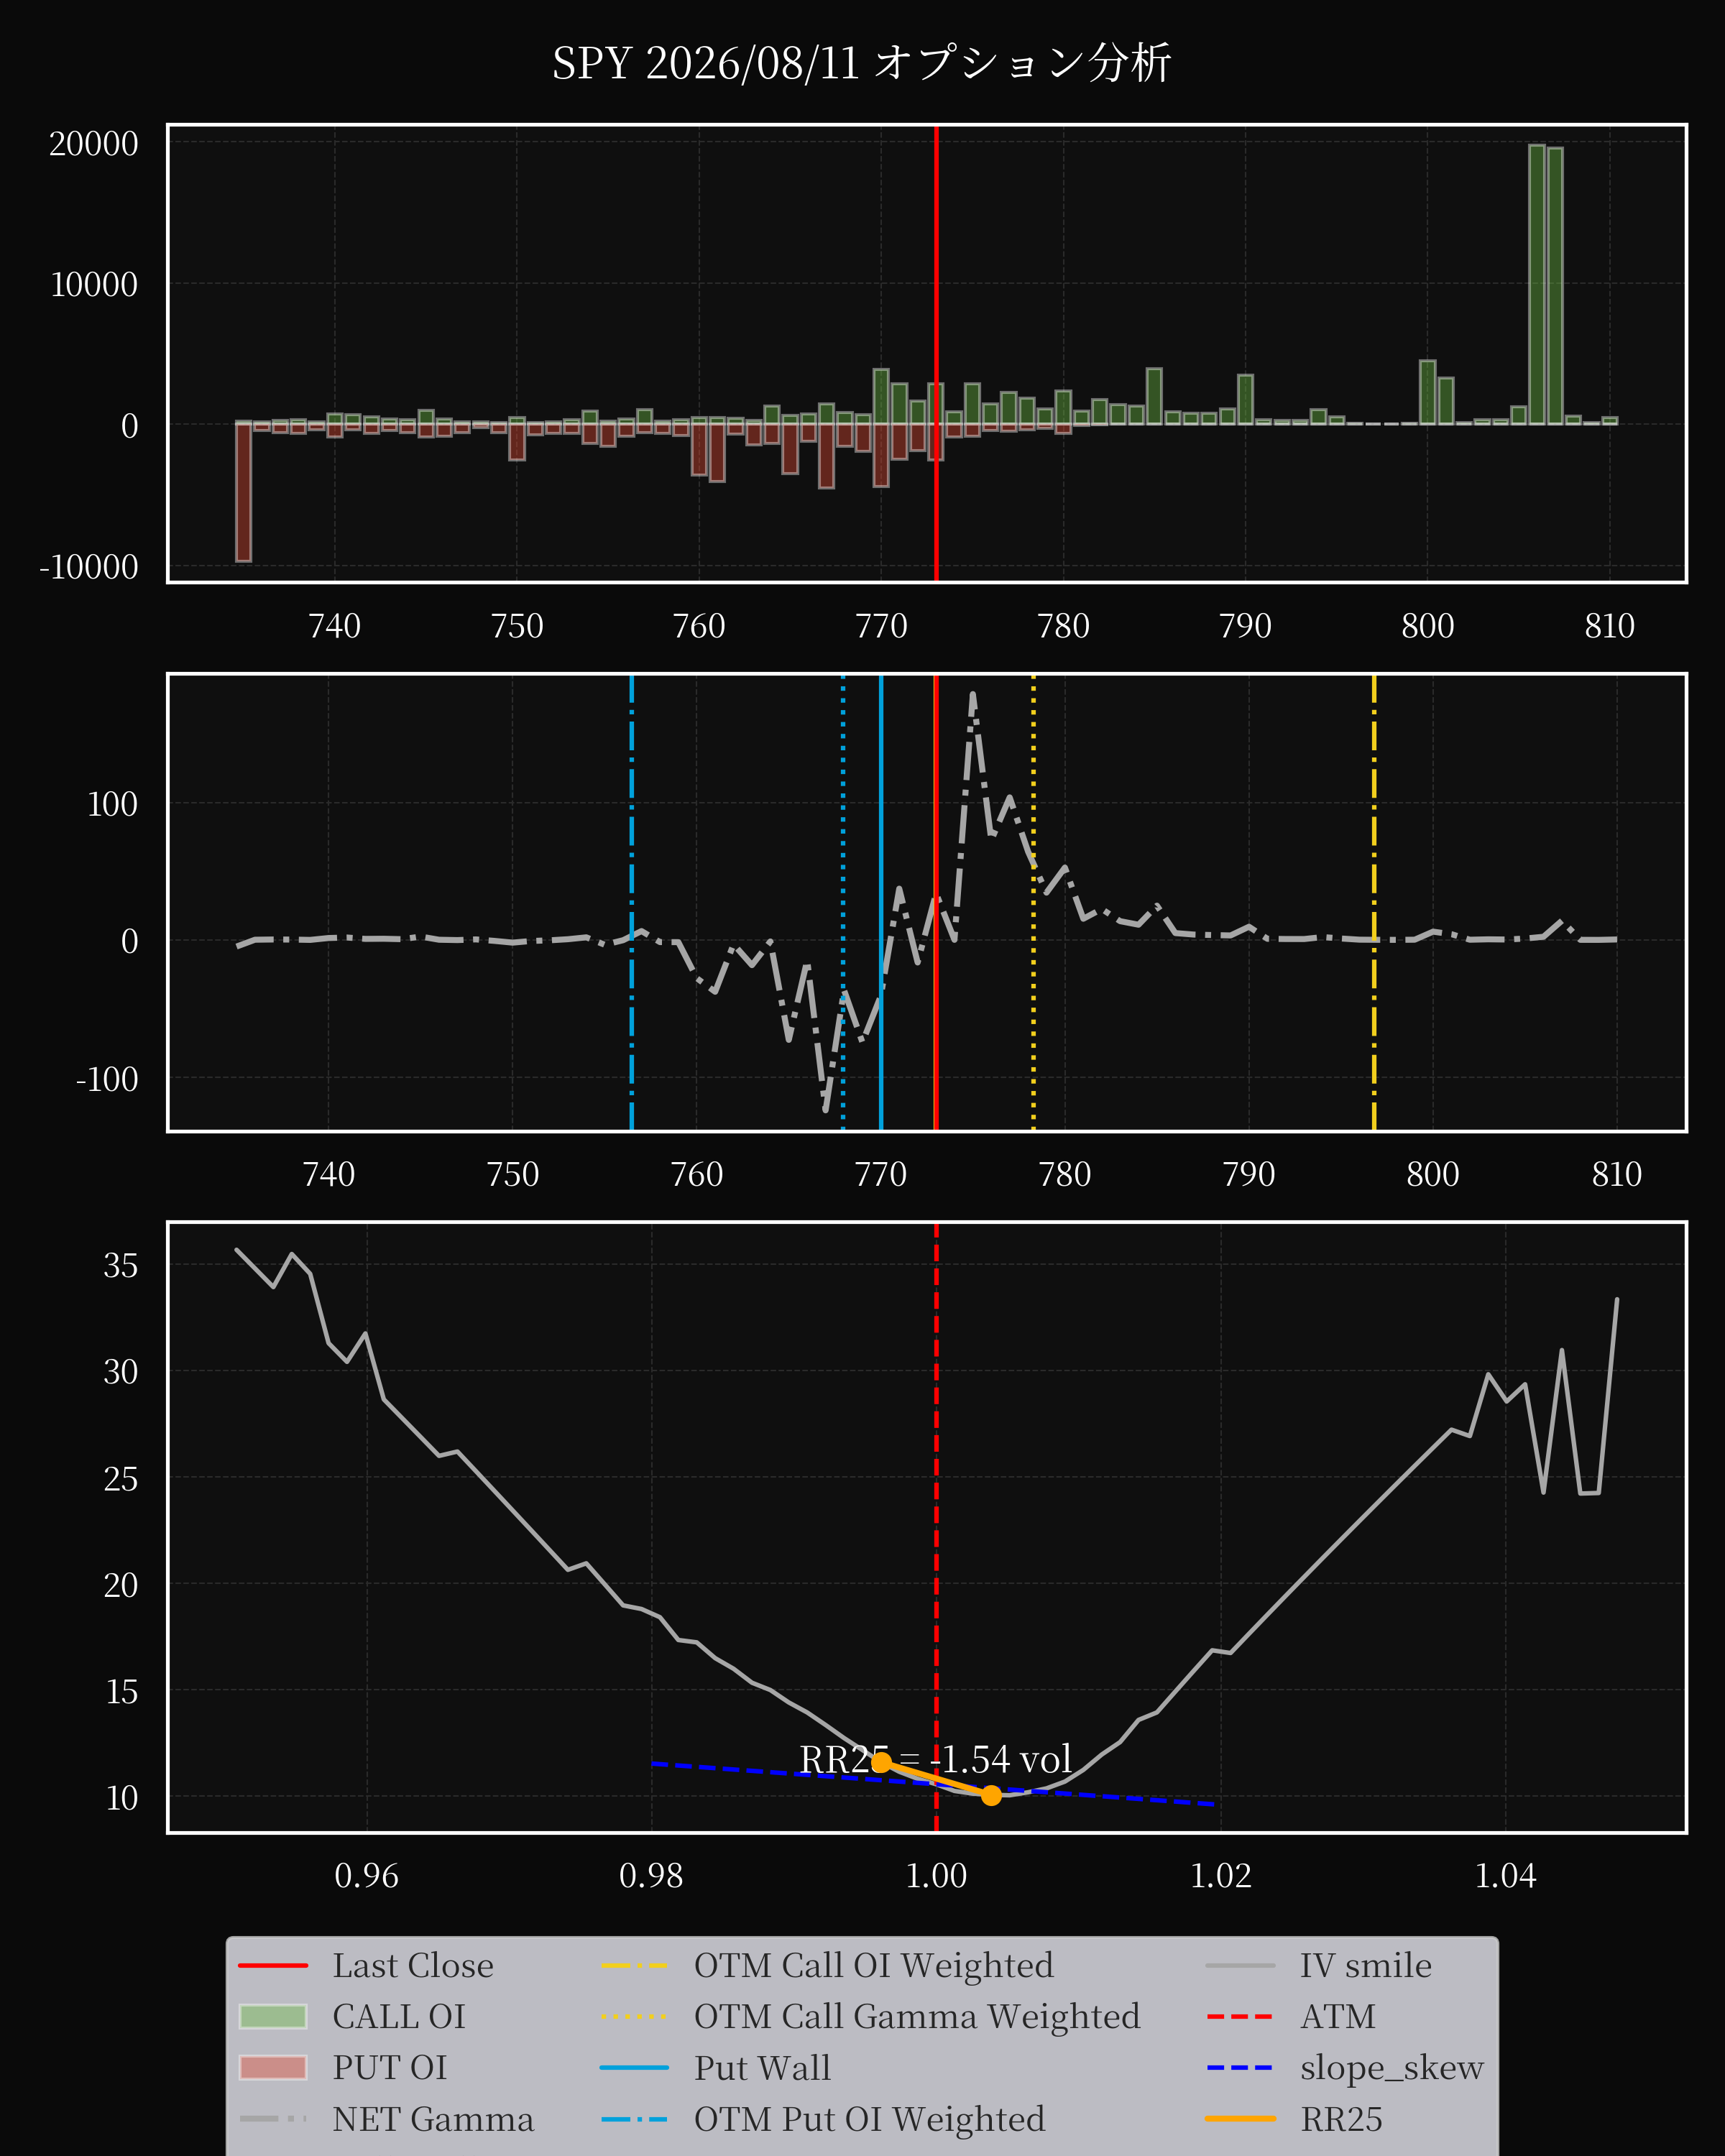Click the OTM Call OI Weighted yellow line near 797
1725x2156 pixels.
[x=1374, y=903]
